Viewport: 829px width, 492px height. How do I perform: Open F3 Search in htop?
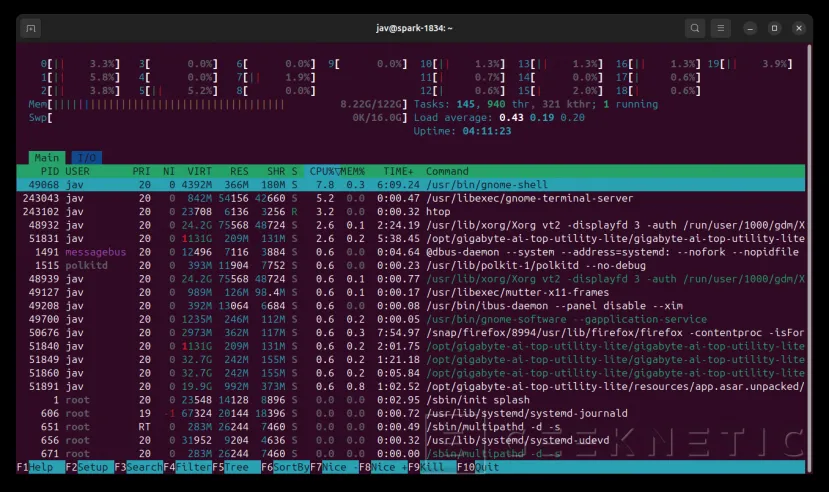[x=139, y=467]
